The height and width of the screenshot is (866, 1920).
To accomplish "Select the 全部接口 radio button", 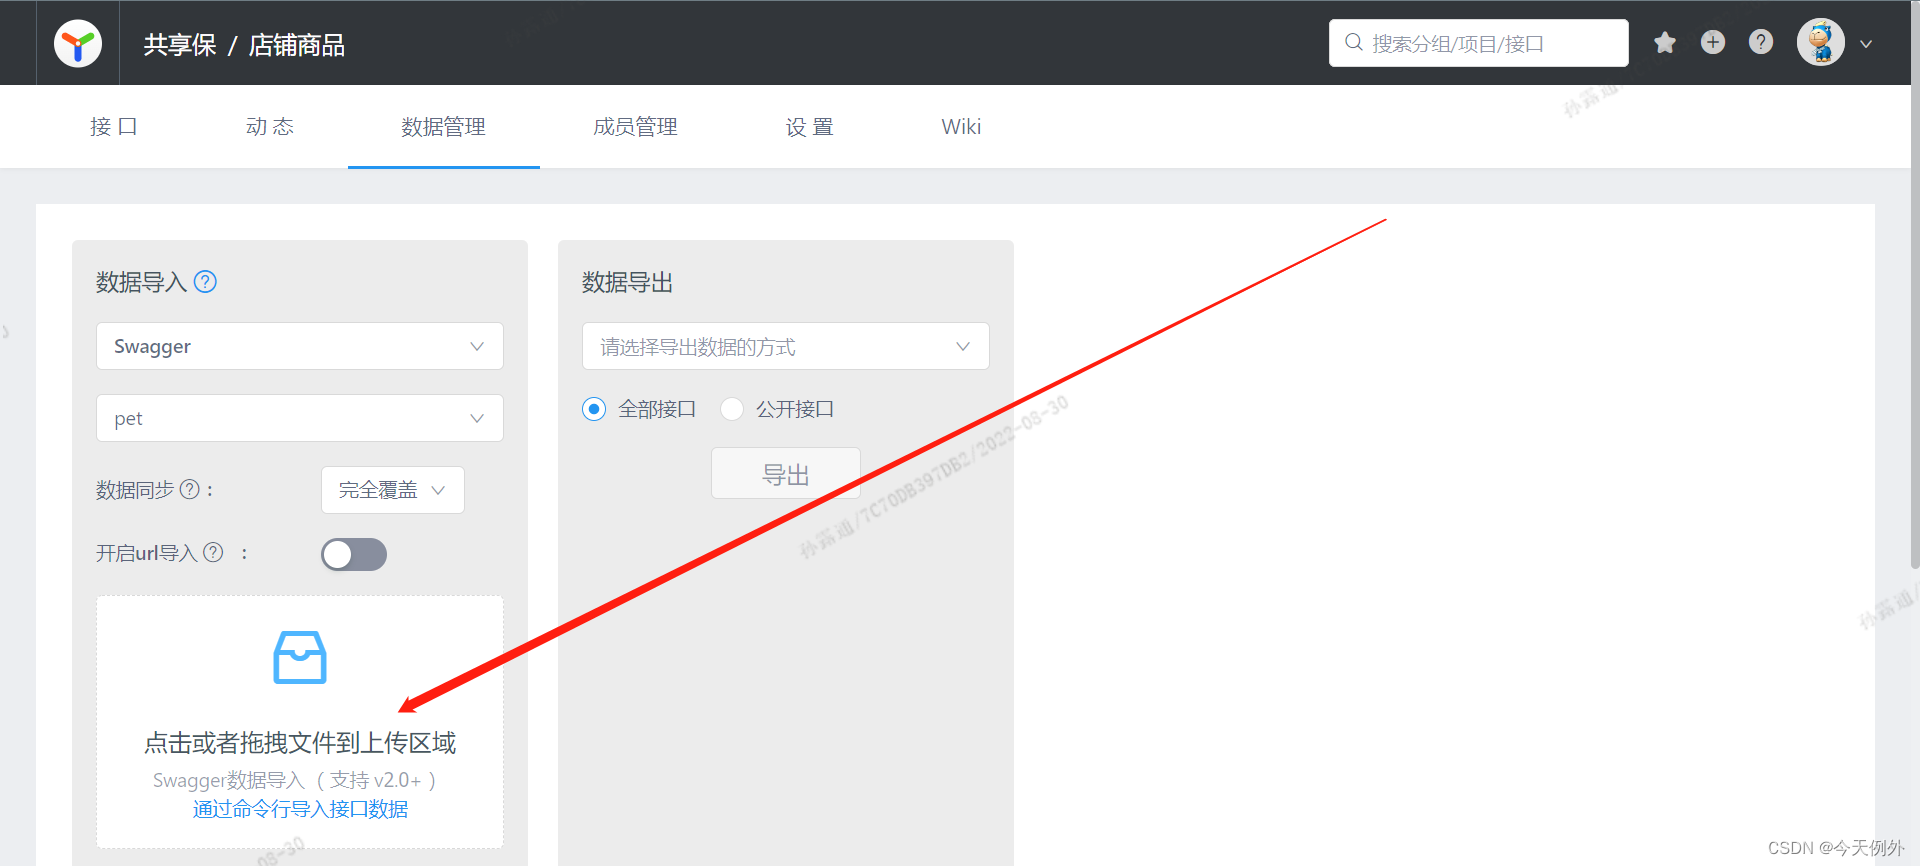I will pos(594,409).
